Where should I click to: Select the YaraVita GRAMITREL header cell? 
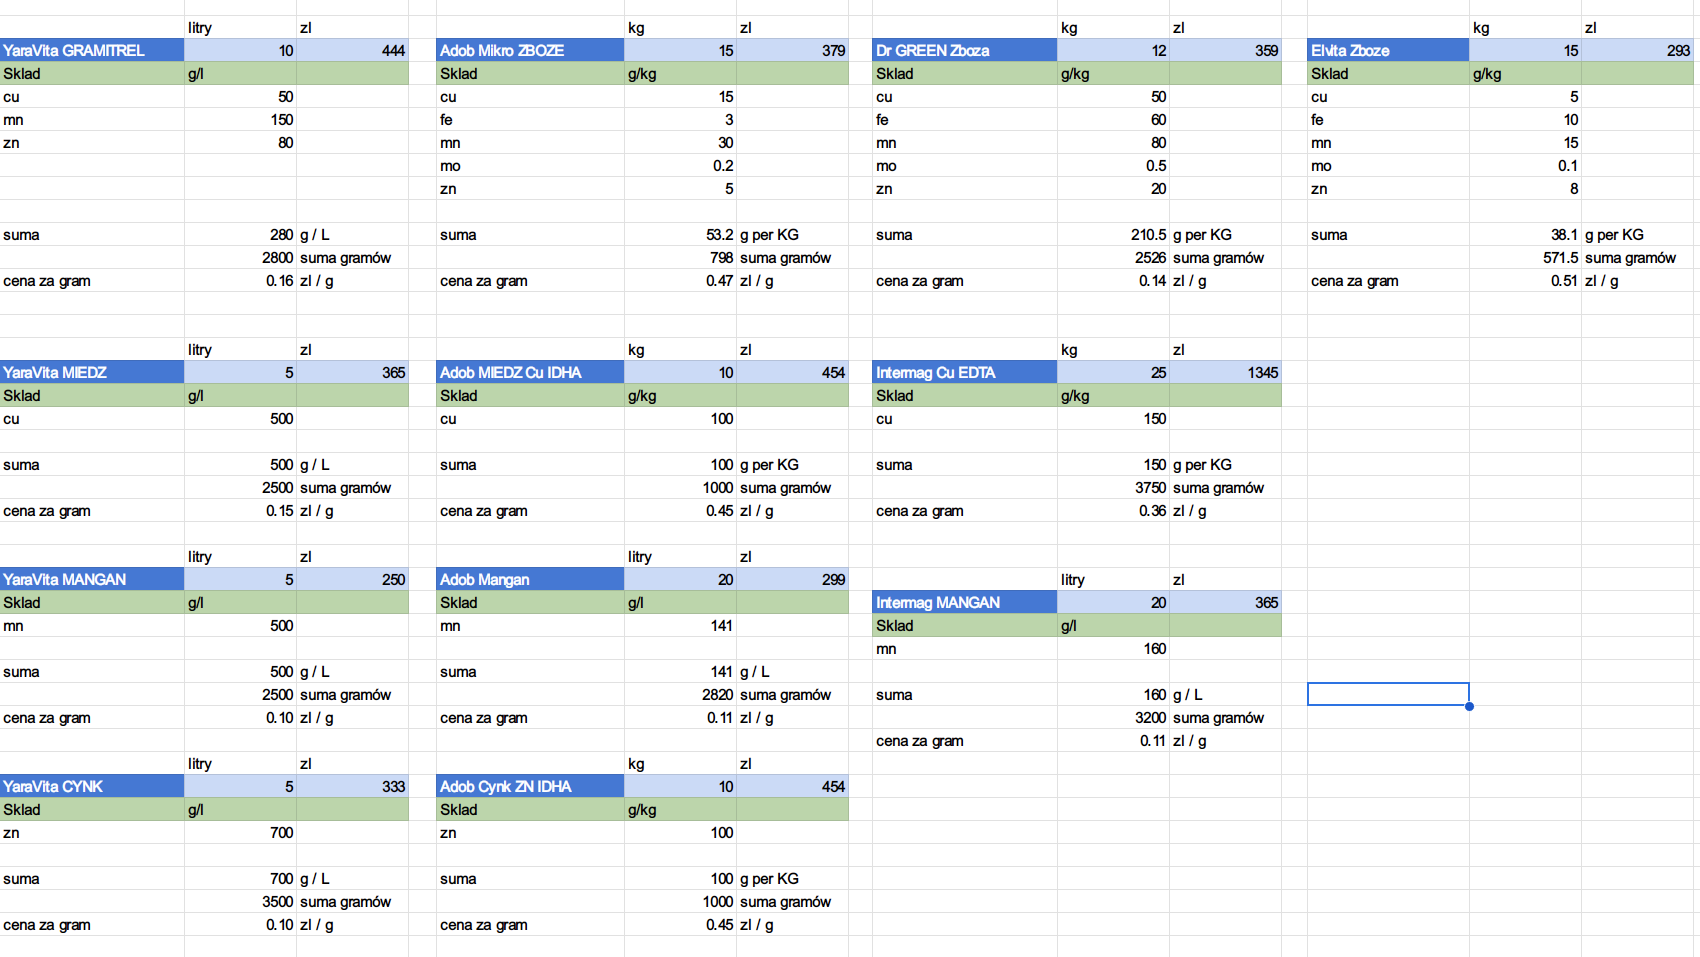[x=92, y=50]
